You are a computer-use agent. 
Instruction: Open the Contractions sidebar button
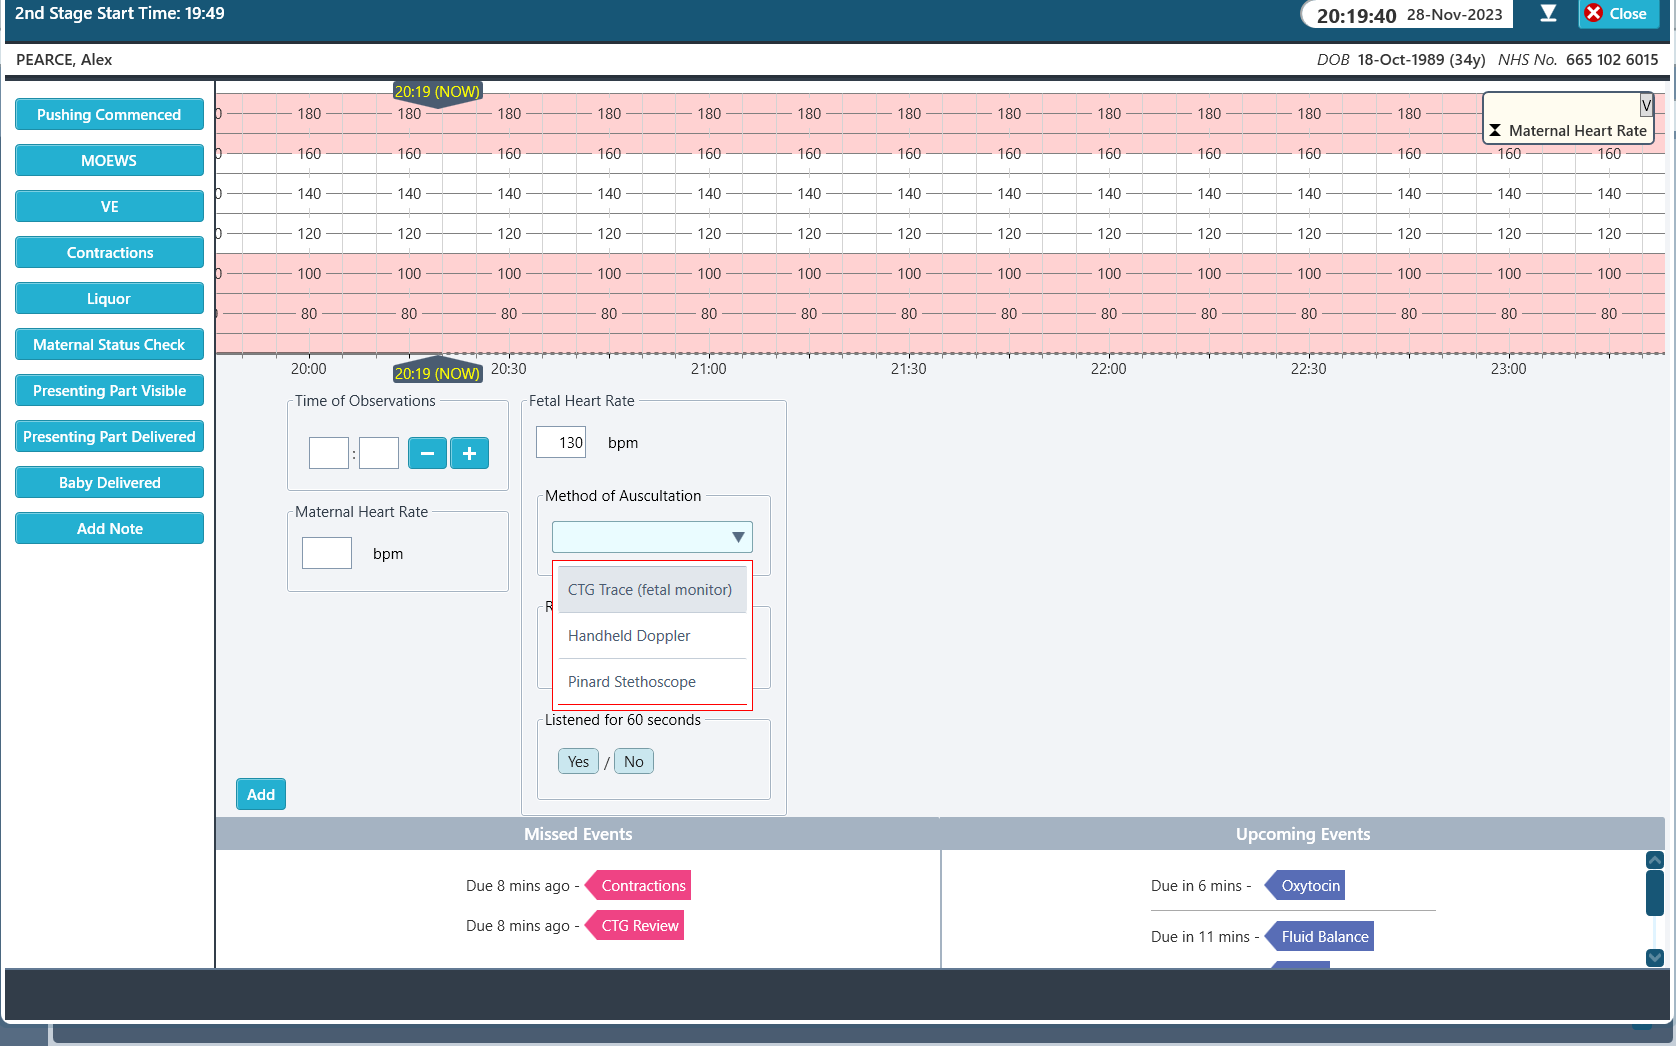pyautogui.click(x=109, y=252)
